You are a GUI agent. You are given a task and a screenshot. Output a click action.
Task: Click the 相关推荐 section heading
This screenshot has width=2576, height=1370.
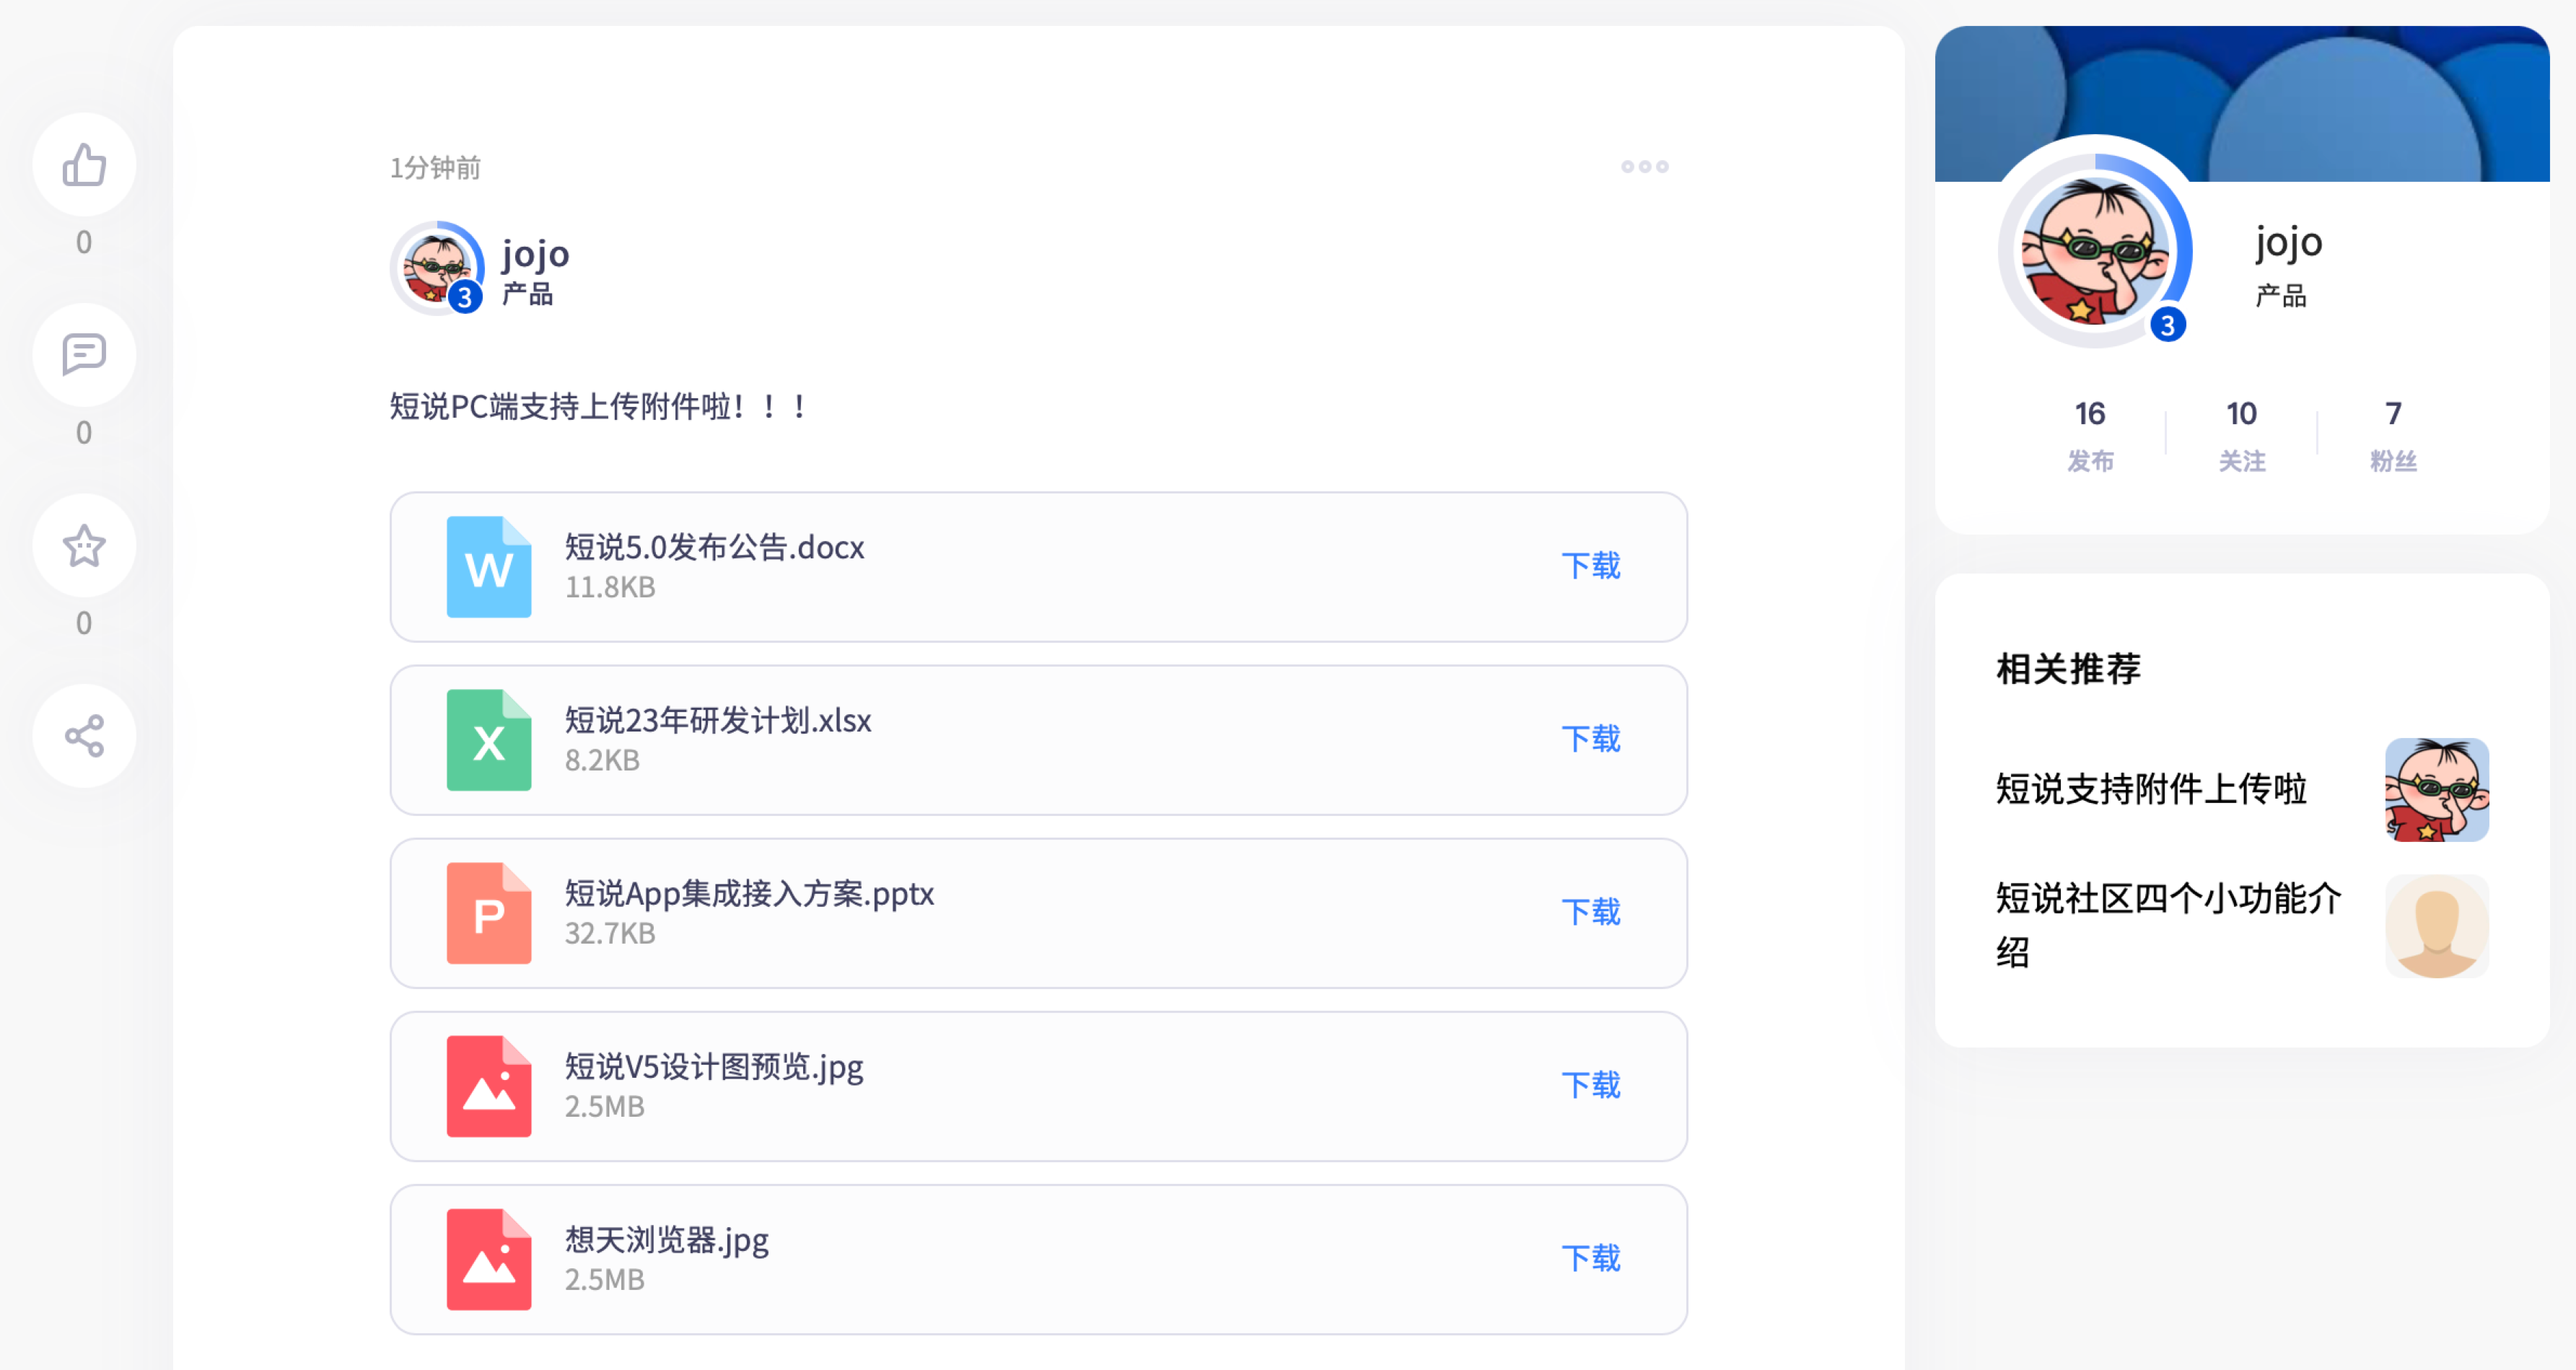point(2068,669)
